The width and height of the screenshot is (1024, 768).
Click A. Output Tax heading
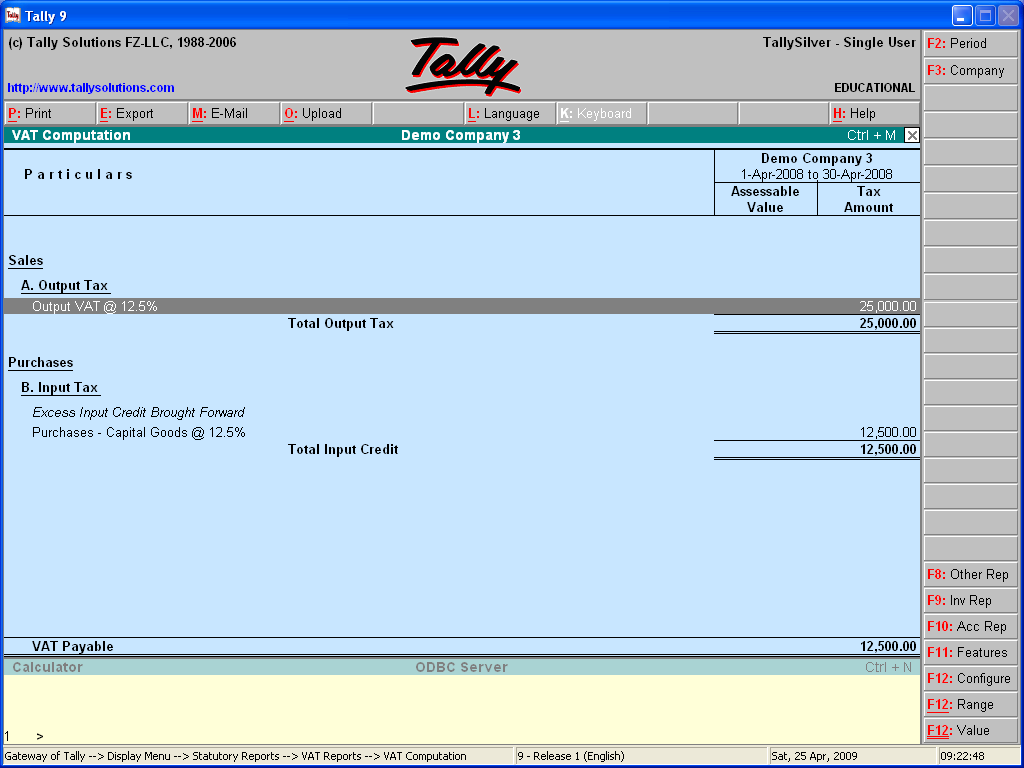click(65, 285)
